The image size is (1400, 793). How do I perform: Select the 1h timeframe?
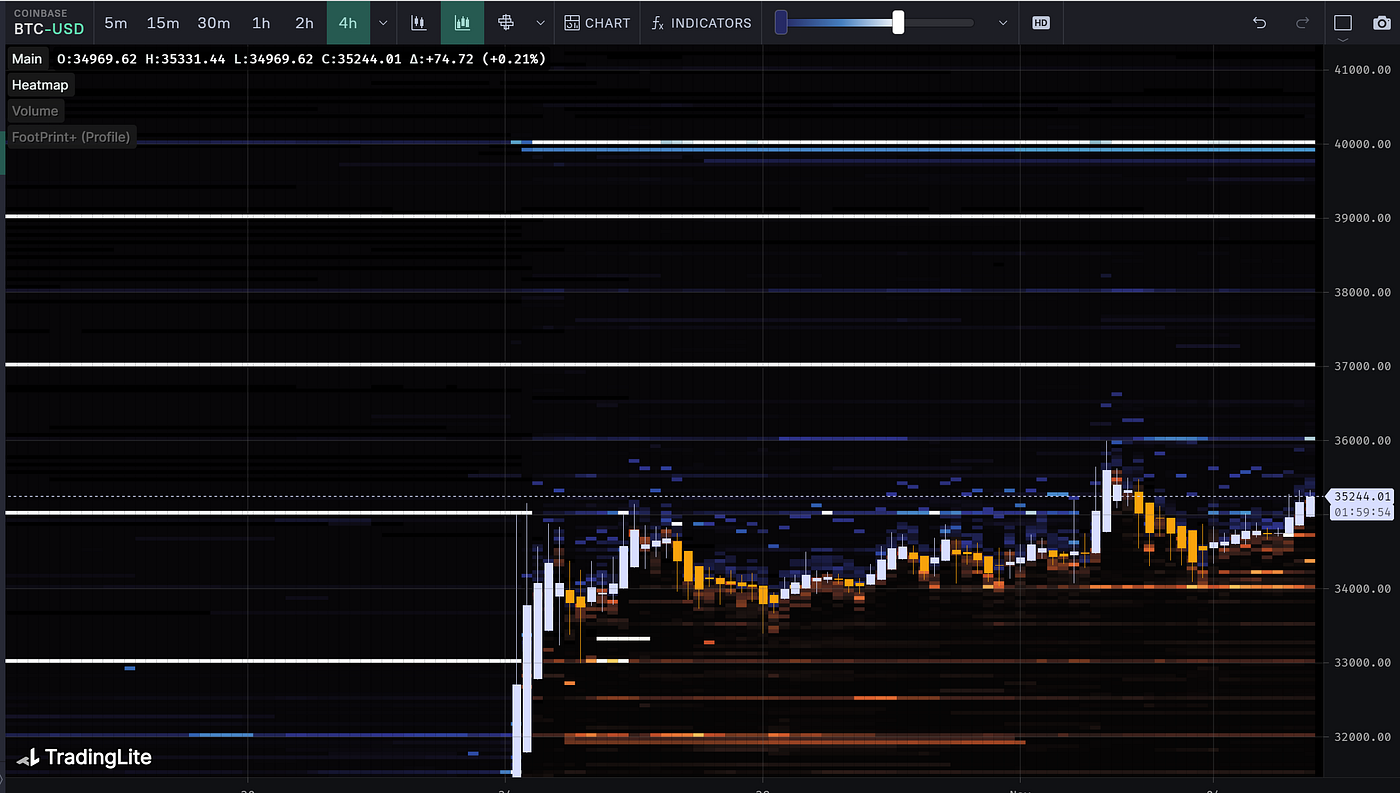261,22
